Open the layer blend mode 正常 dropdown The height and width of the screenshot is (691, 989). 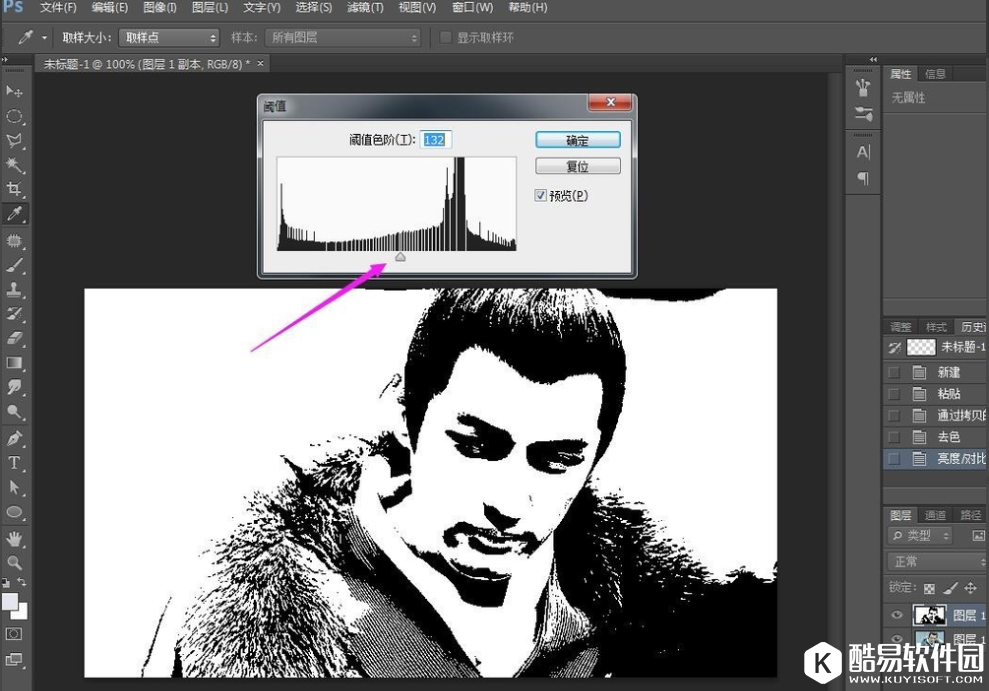click(935, 561)
